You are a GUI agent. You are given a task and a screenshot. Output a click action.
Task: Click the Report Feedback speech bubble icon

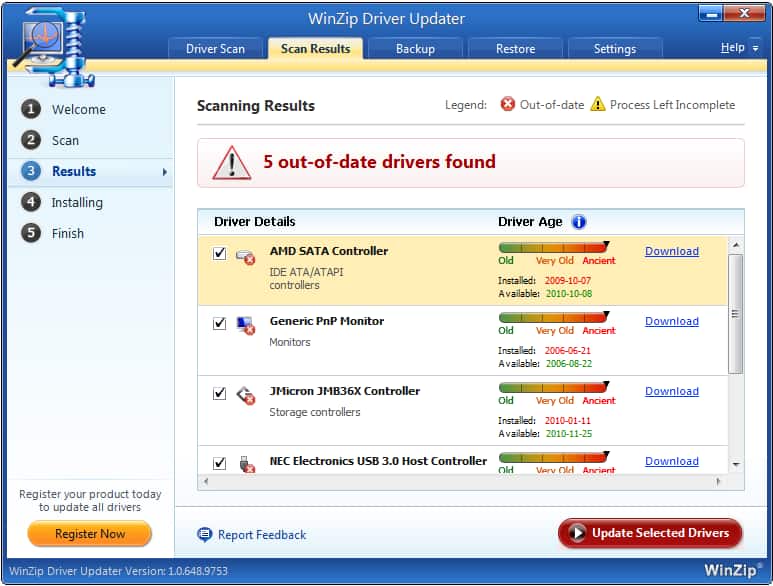204,534
